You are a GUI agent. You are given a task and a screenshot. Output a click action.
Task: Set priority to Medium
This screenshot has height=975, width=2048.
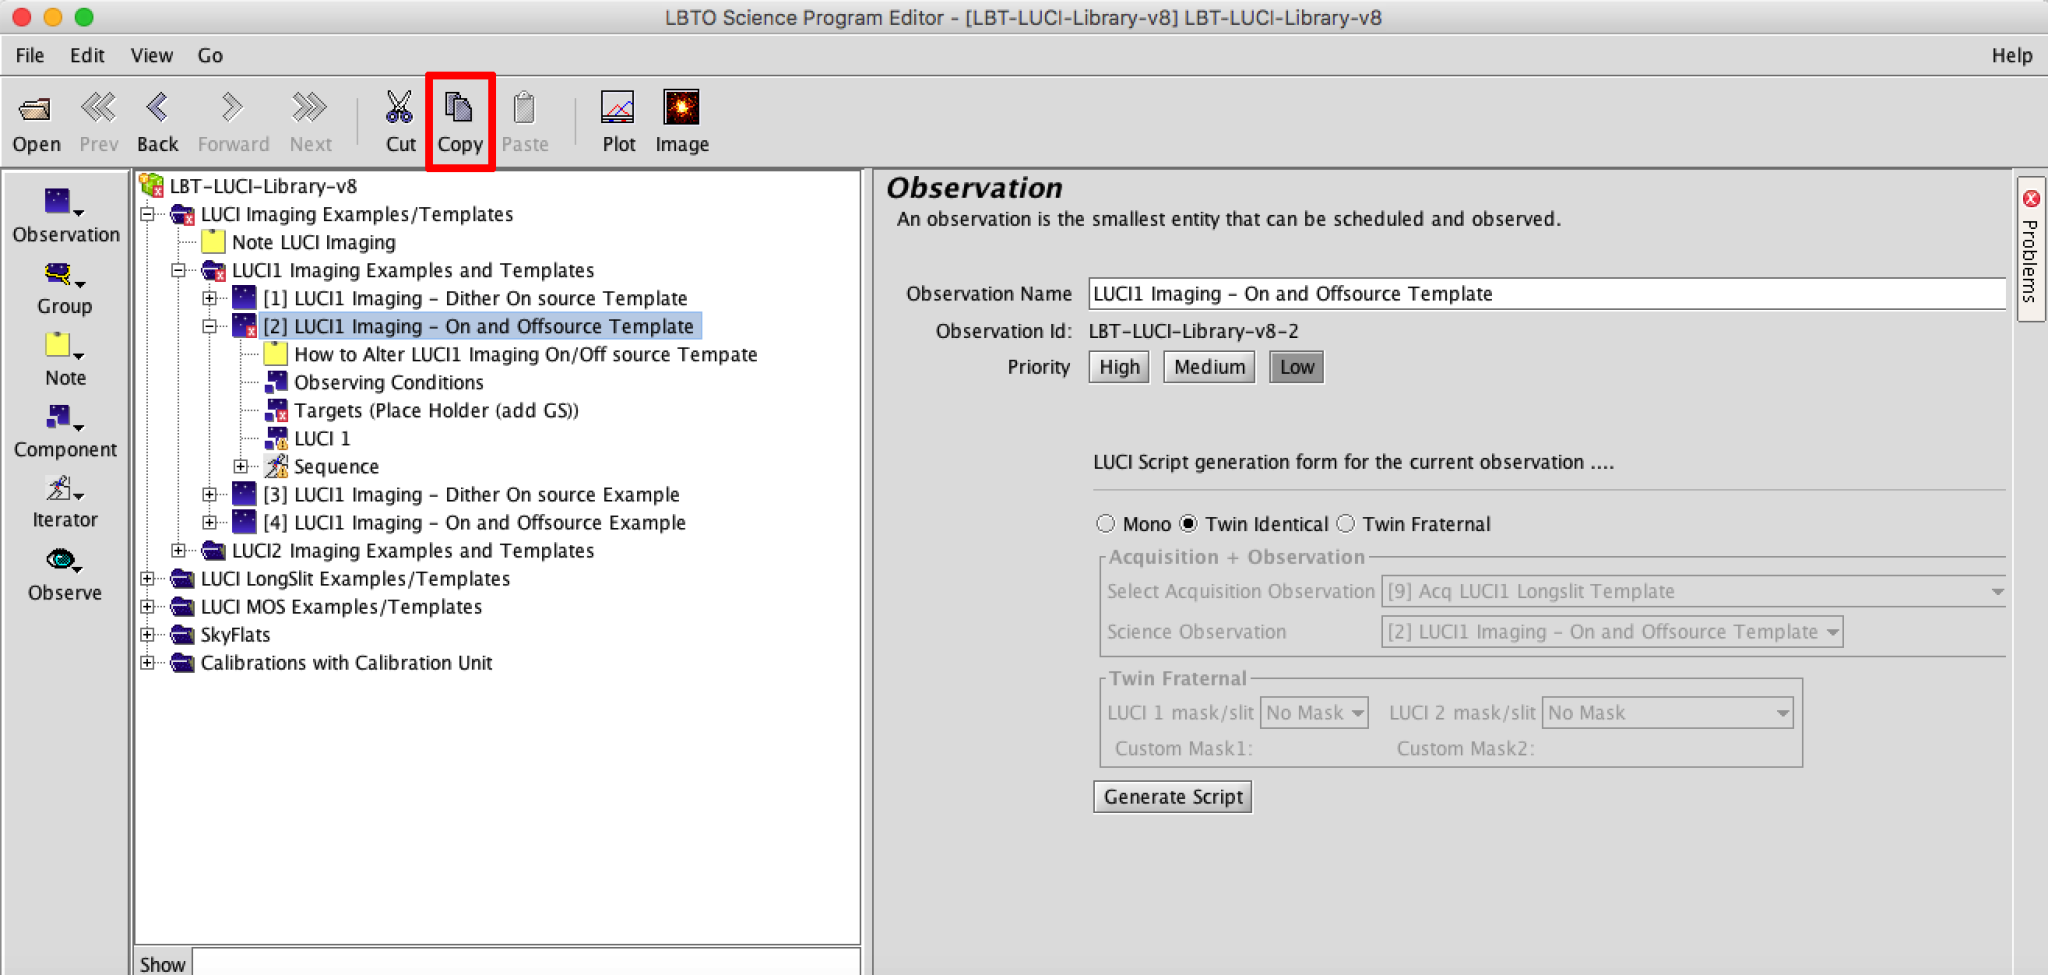click(x=1209, y=367)
